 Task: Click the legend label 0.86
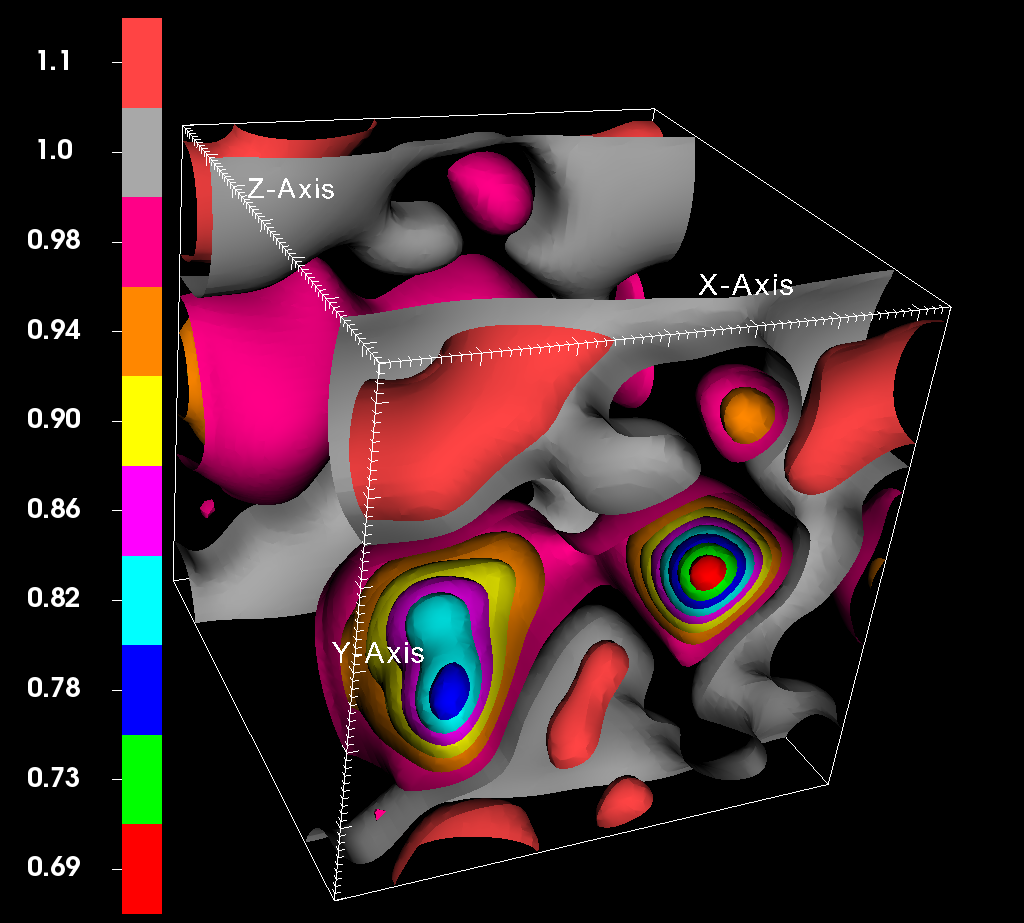54,509
